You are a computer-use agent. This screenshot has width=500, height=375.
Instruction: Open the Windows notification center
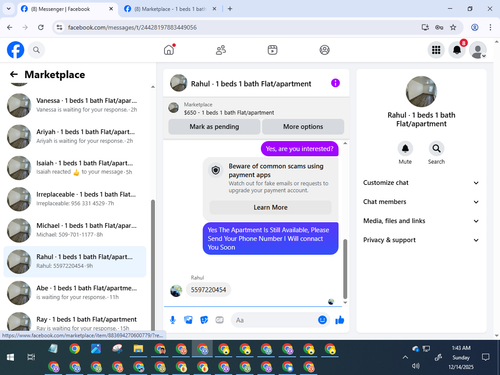coord(486,357)
